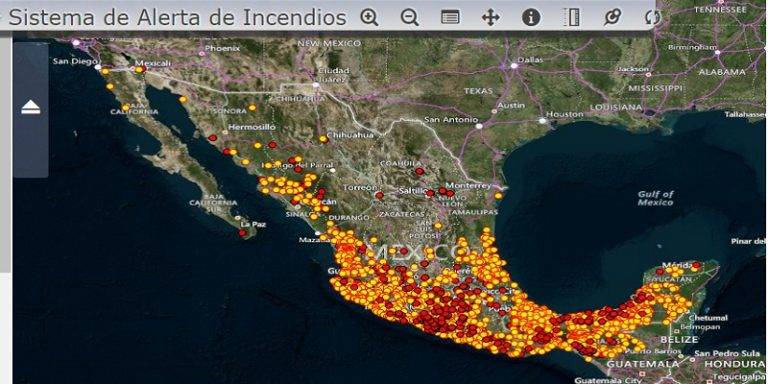The height and width of the screenshot is (384, 768).
Task: Click the TAMAULIPAS state label
Action: coord(474,212)
